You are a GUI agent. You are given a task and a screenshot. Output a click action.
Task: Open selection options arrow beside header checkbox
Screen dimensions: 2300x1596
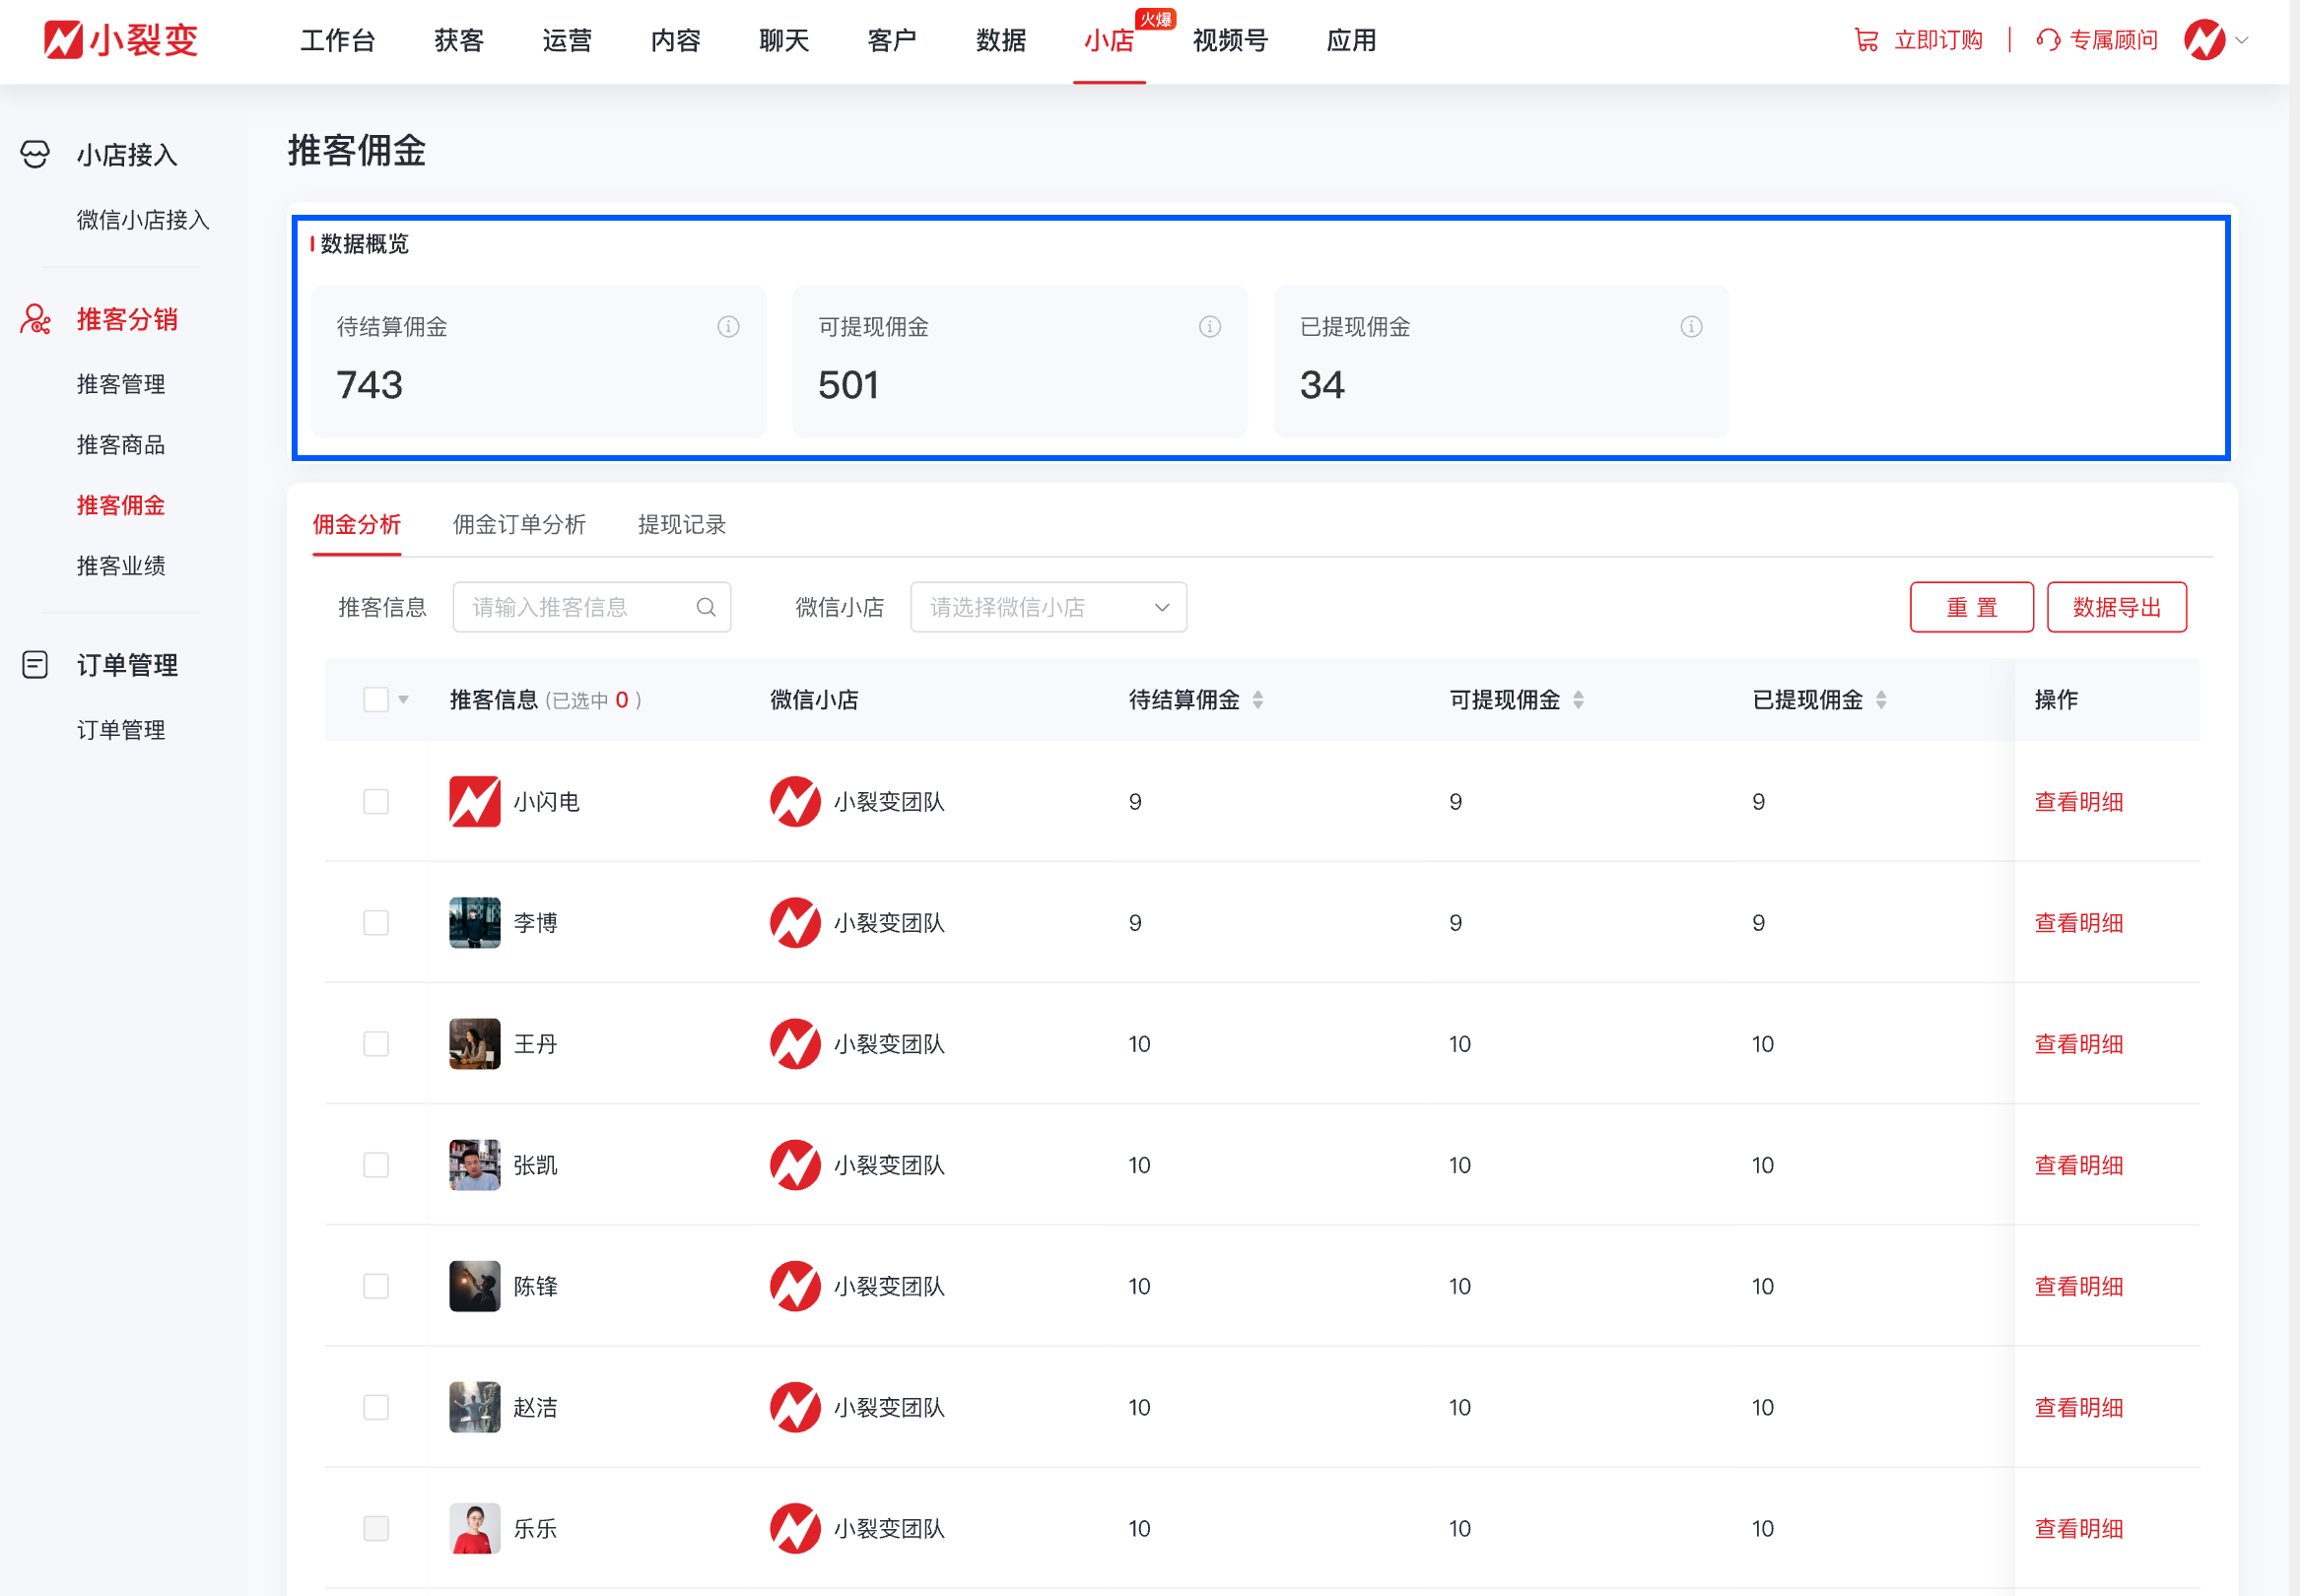click(x=404, y=700)
